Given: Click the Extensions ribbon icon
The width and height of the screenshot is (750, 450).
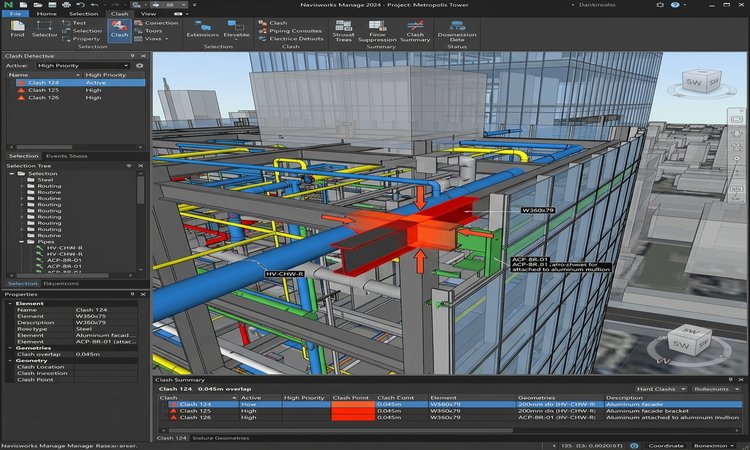Looking at the screenshot, I should tap(203, 29).
